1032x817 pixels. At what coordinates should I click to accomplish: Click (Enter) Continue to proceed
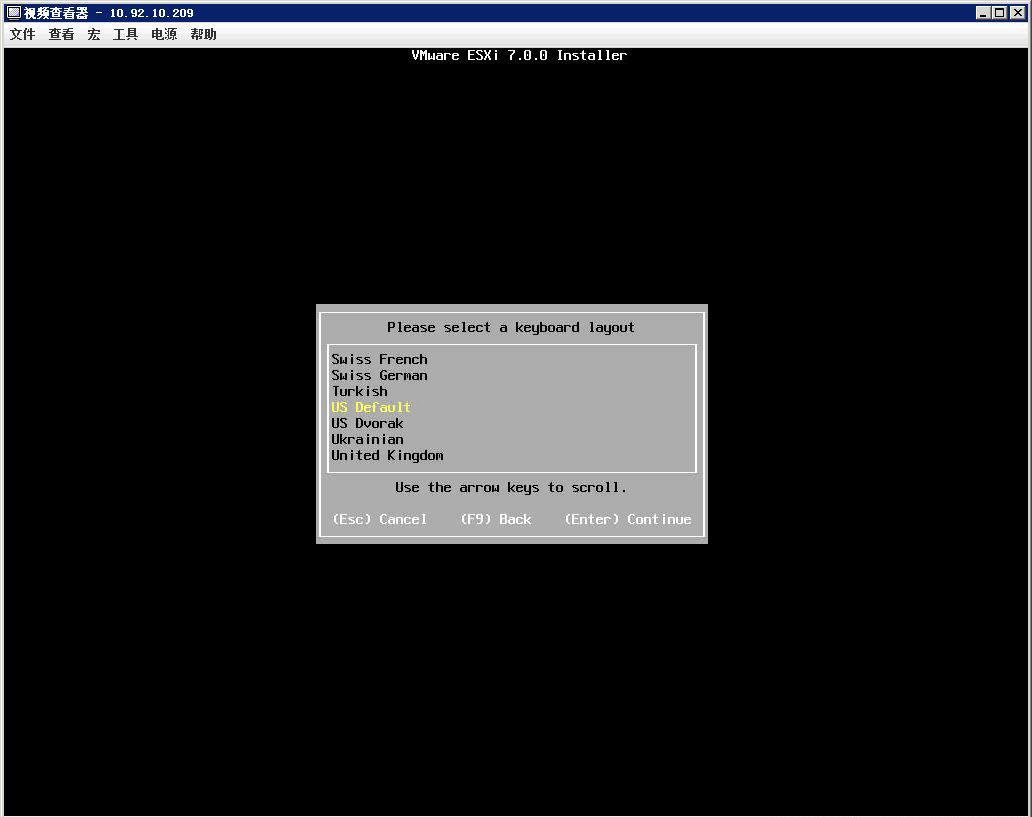coord(627,519)
